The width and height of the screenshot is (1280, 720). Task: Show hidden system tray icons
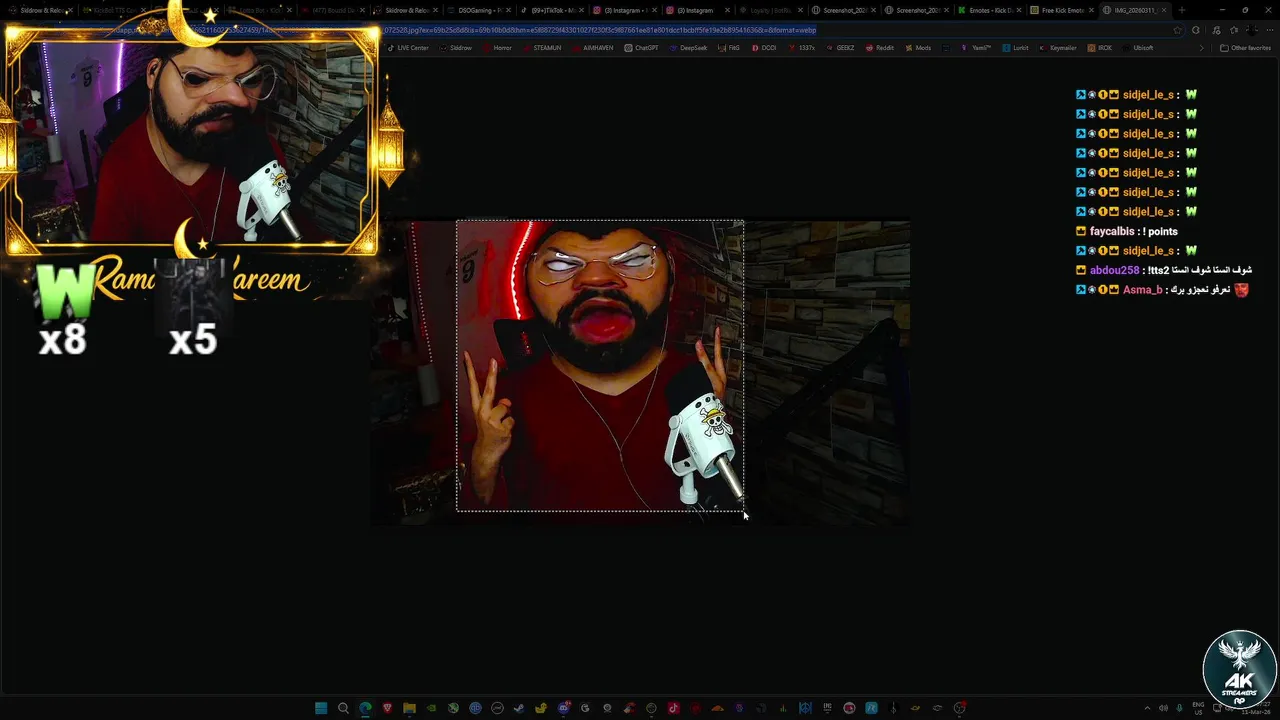(x=1147, y=708)
